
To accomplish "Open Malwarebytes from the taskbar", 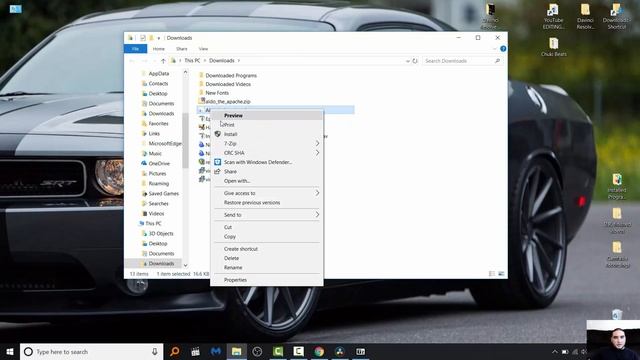I will (x=216, y=351).
